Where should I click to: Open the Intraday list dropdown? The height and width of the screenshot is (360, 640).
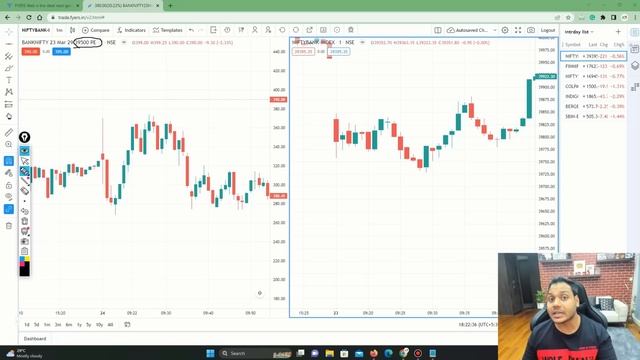[579, 32]
